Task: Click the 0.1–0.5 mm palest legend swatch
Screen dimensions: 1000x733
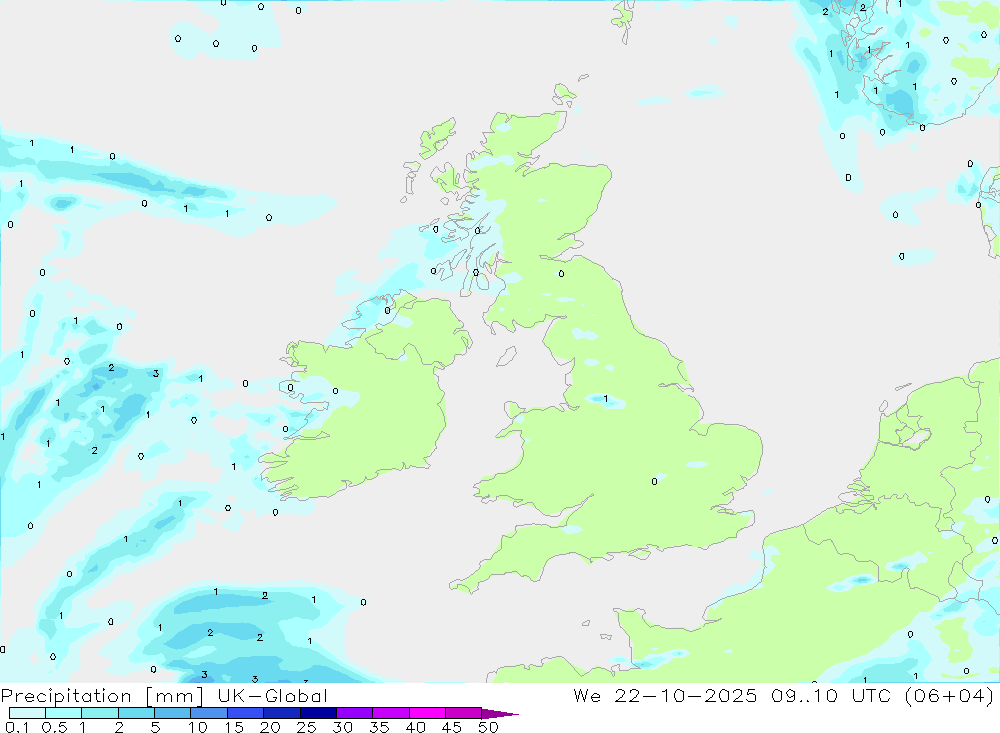Action: click(x=27, y=713)
